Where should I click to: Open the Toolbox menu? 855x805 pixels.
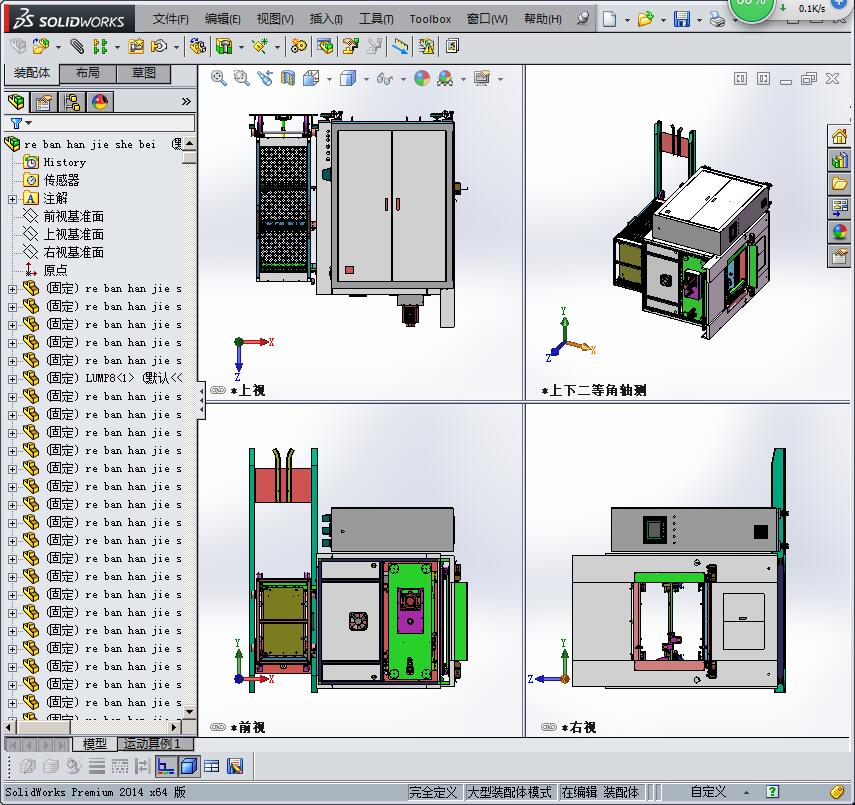coord(430,20)
